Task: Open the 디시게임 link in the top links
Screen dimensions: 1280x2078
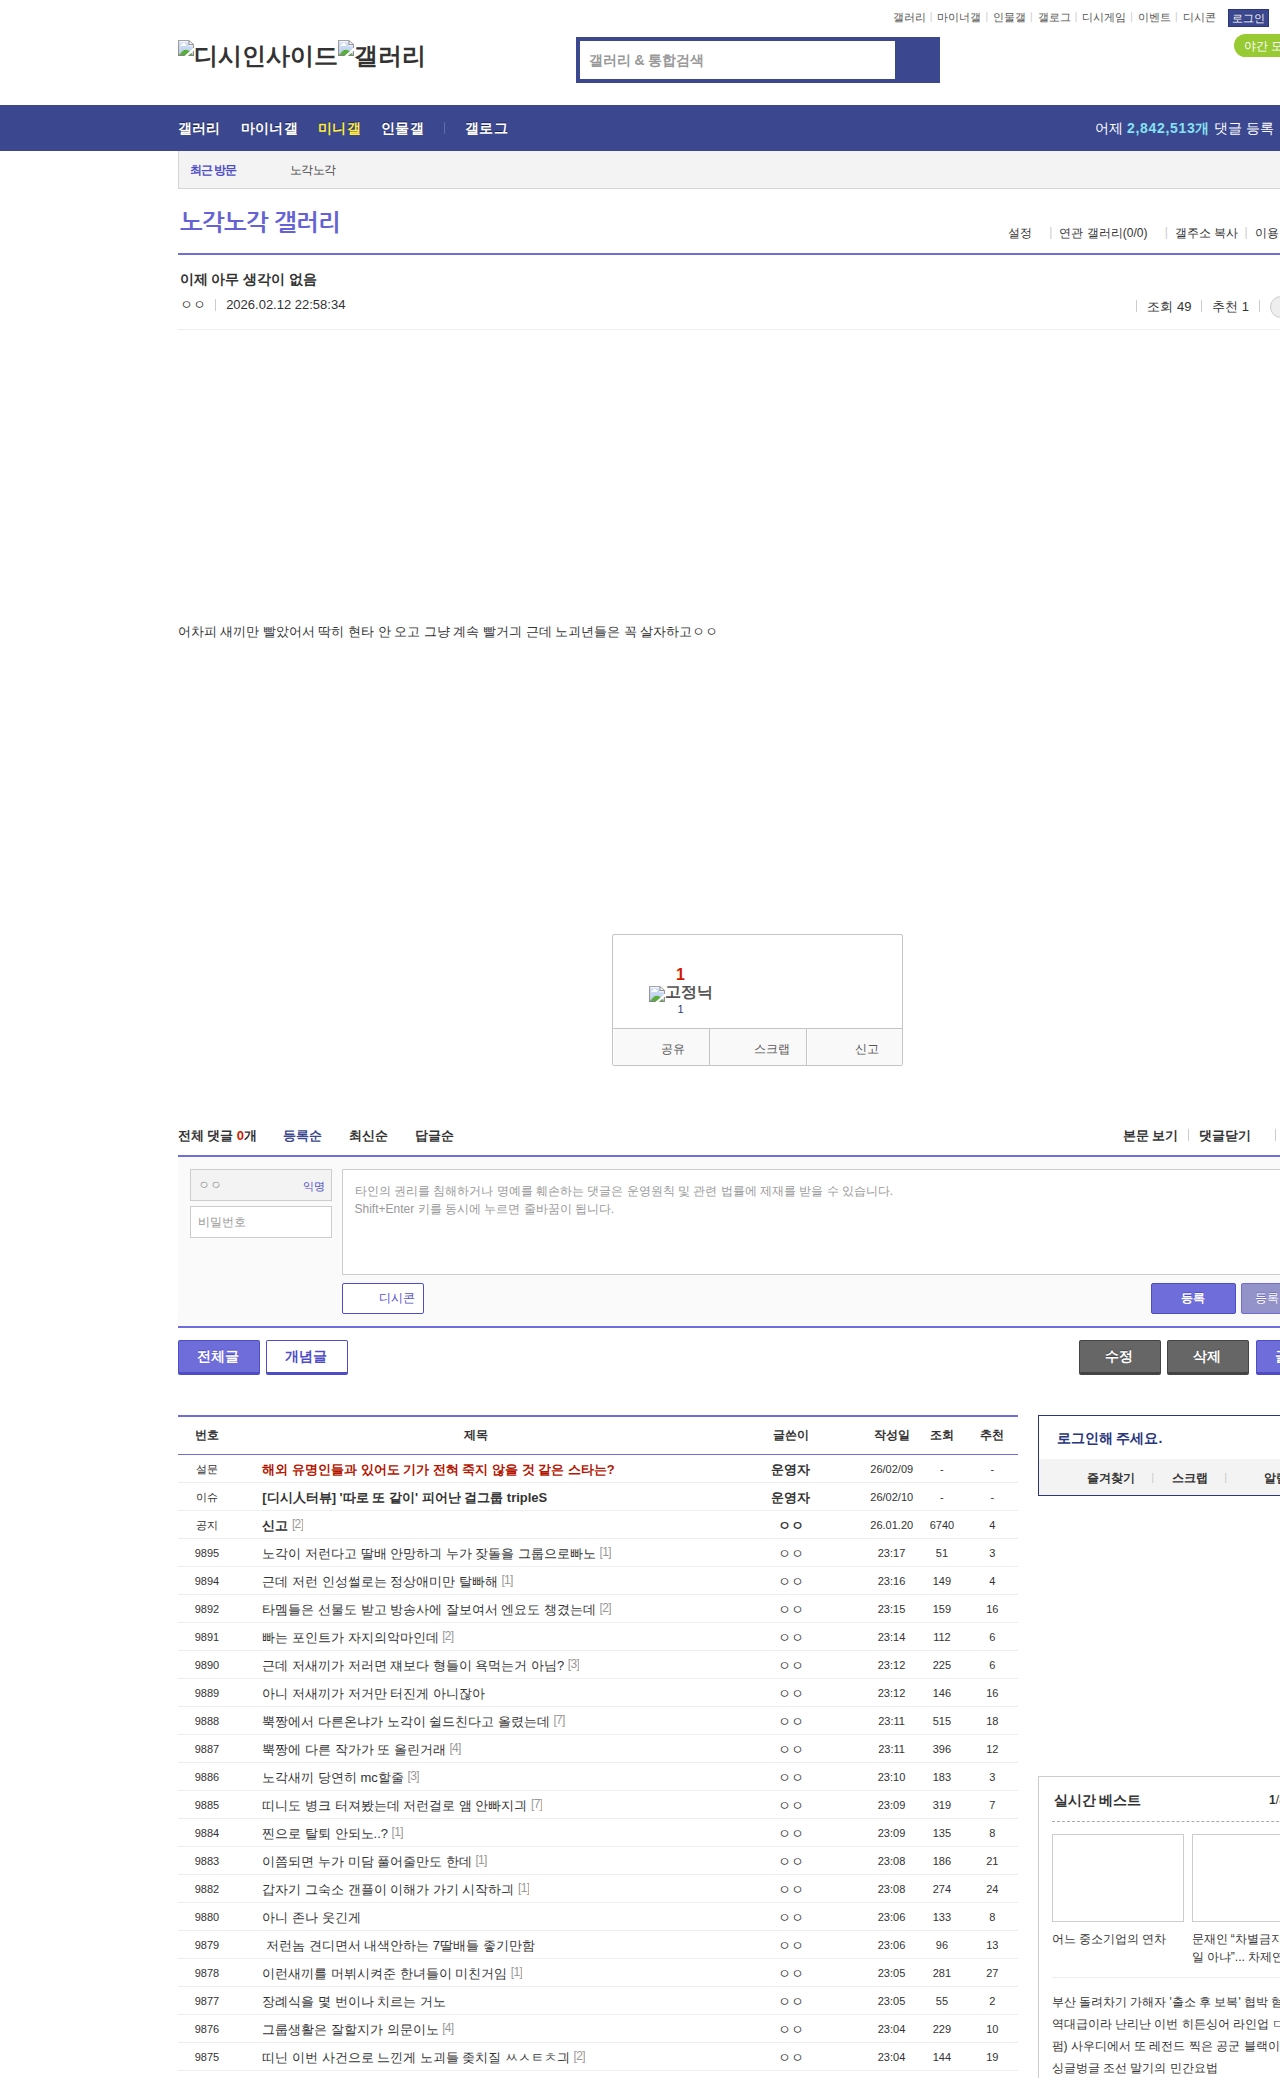Action: coord(1104,18)
